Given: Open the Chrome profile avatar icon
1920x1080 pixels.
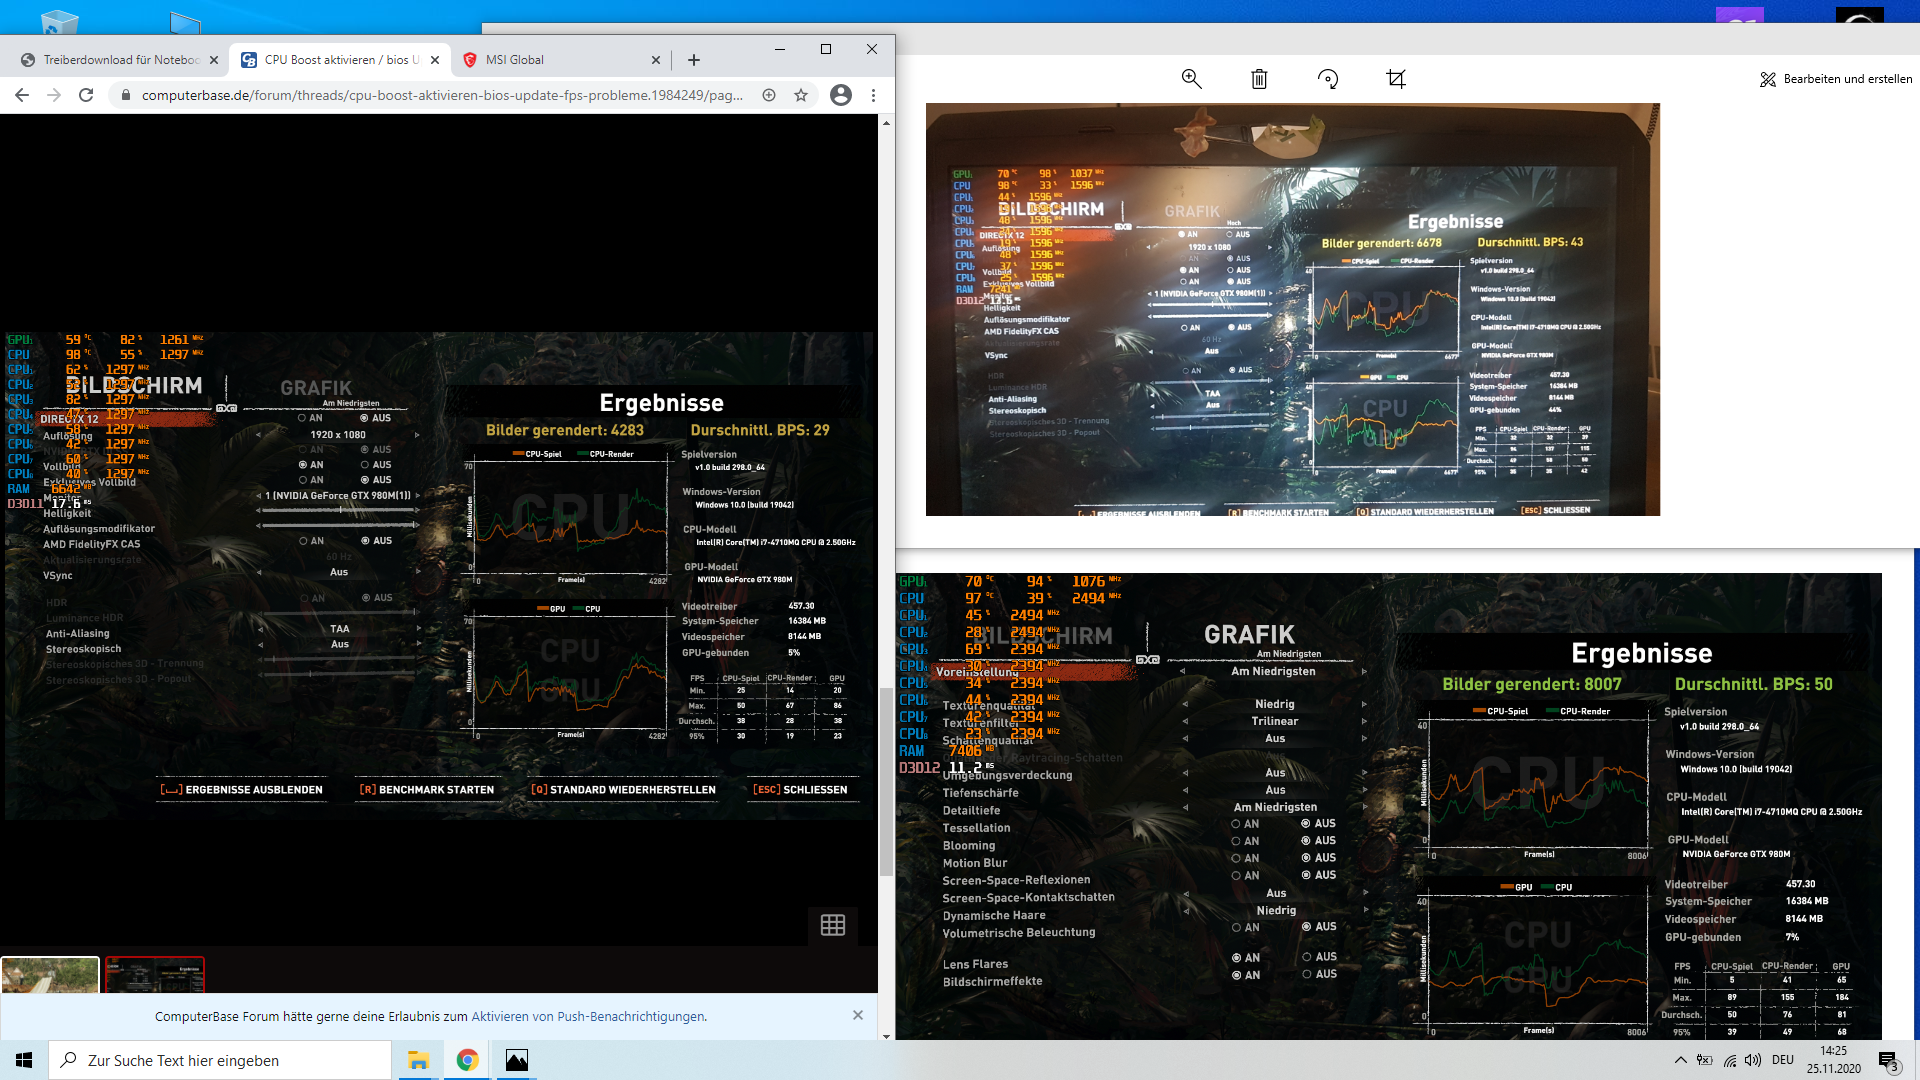Looking at the screenshot, I should click(x=841, y=95).
